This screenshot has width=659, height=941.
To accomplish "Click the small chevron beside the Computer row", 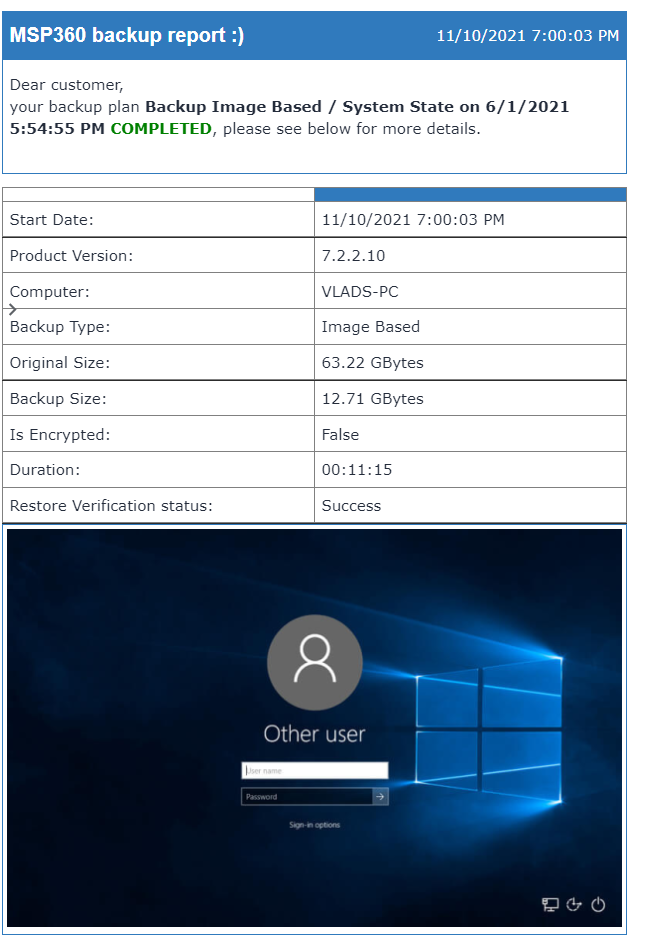I will 13,309.
